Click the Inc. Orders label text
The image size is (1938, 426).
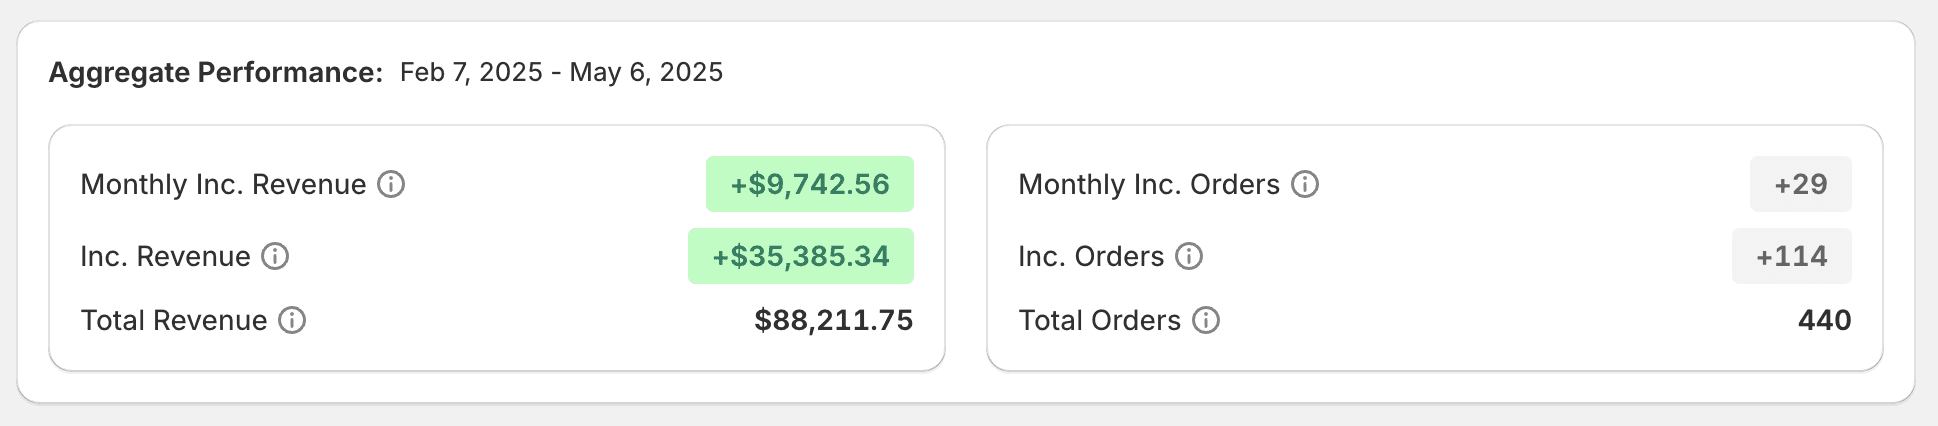click(x=1091, y=256)
